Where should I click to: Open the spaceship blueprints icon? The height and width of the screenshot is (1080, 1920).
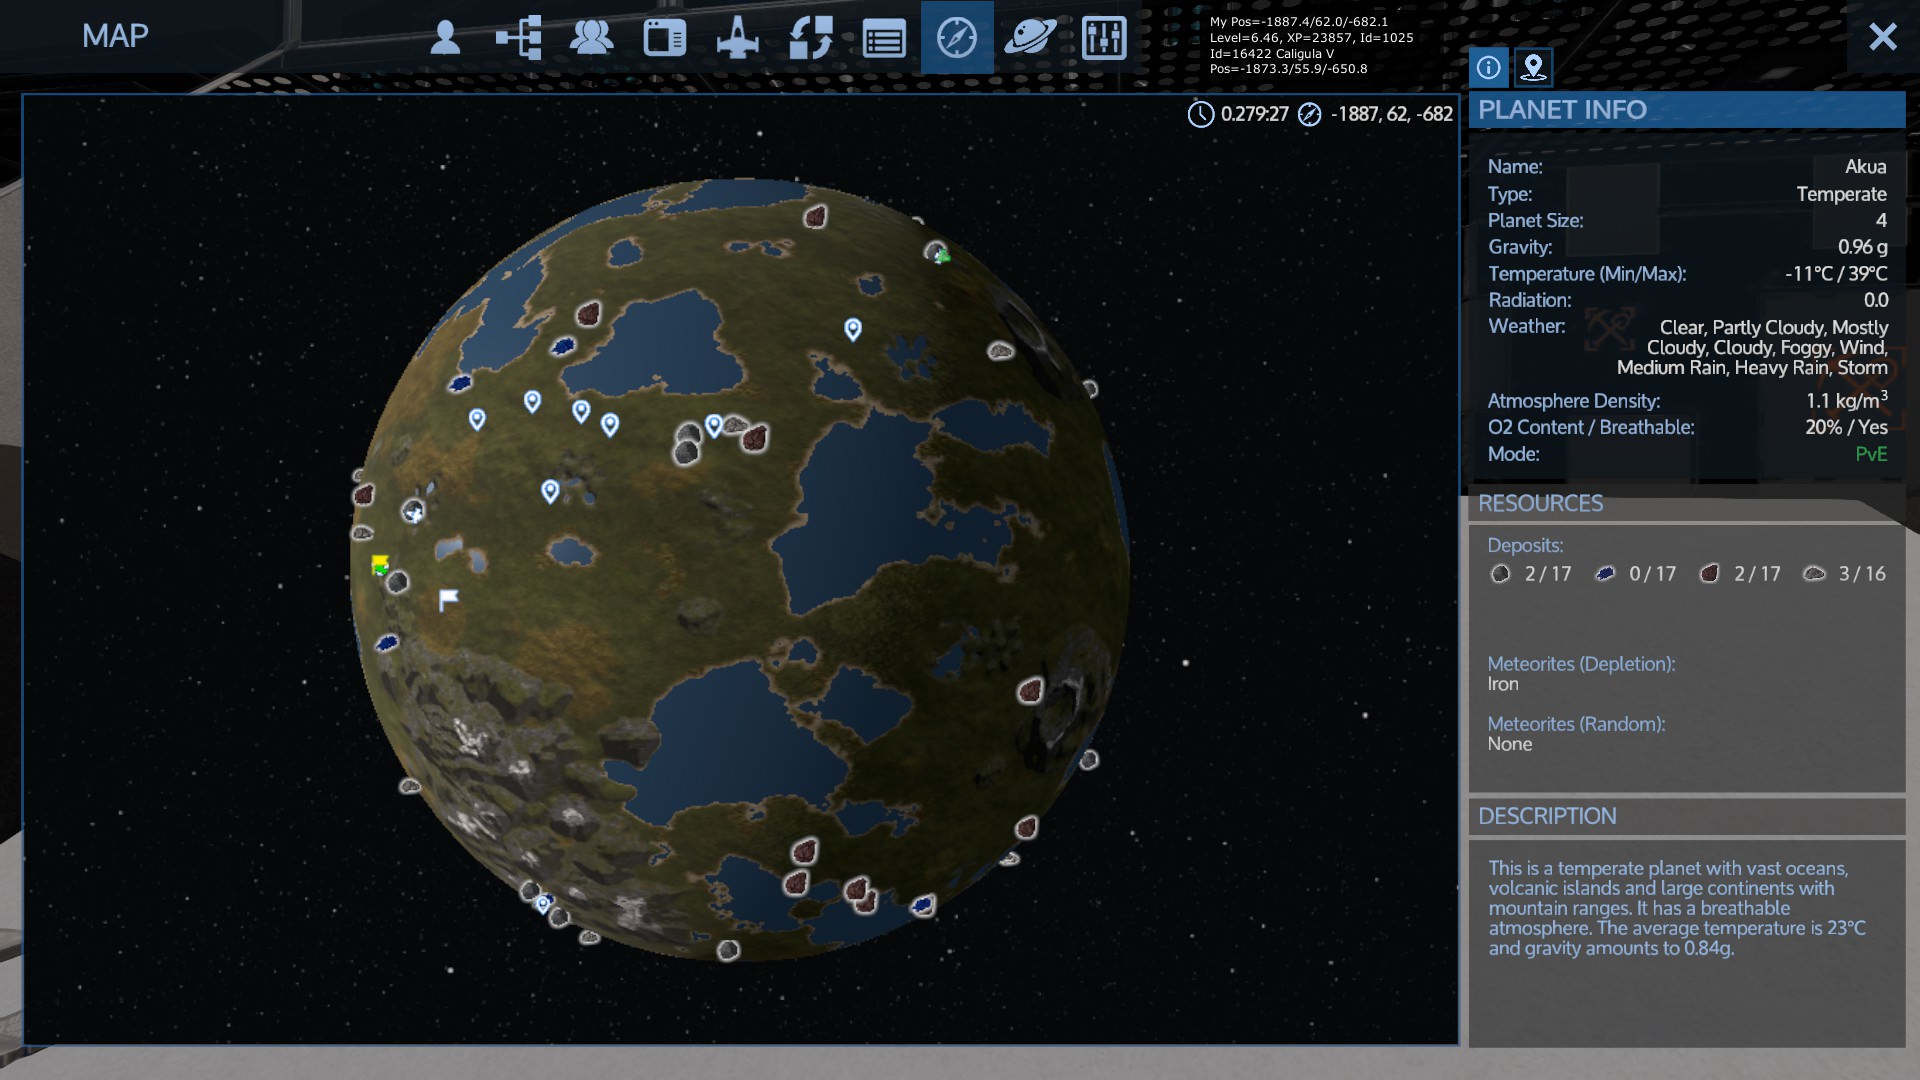tap(738, 38)
